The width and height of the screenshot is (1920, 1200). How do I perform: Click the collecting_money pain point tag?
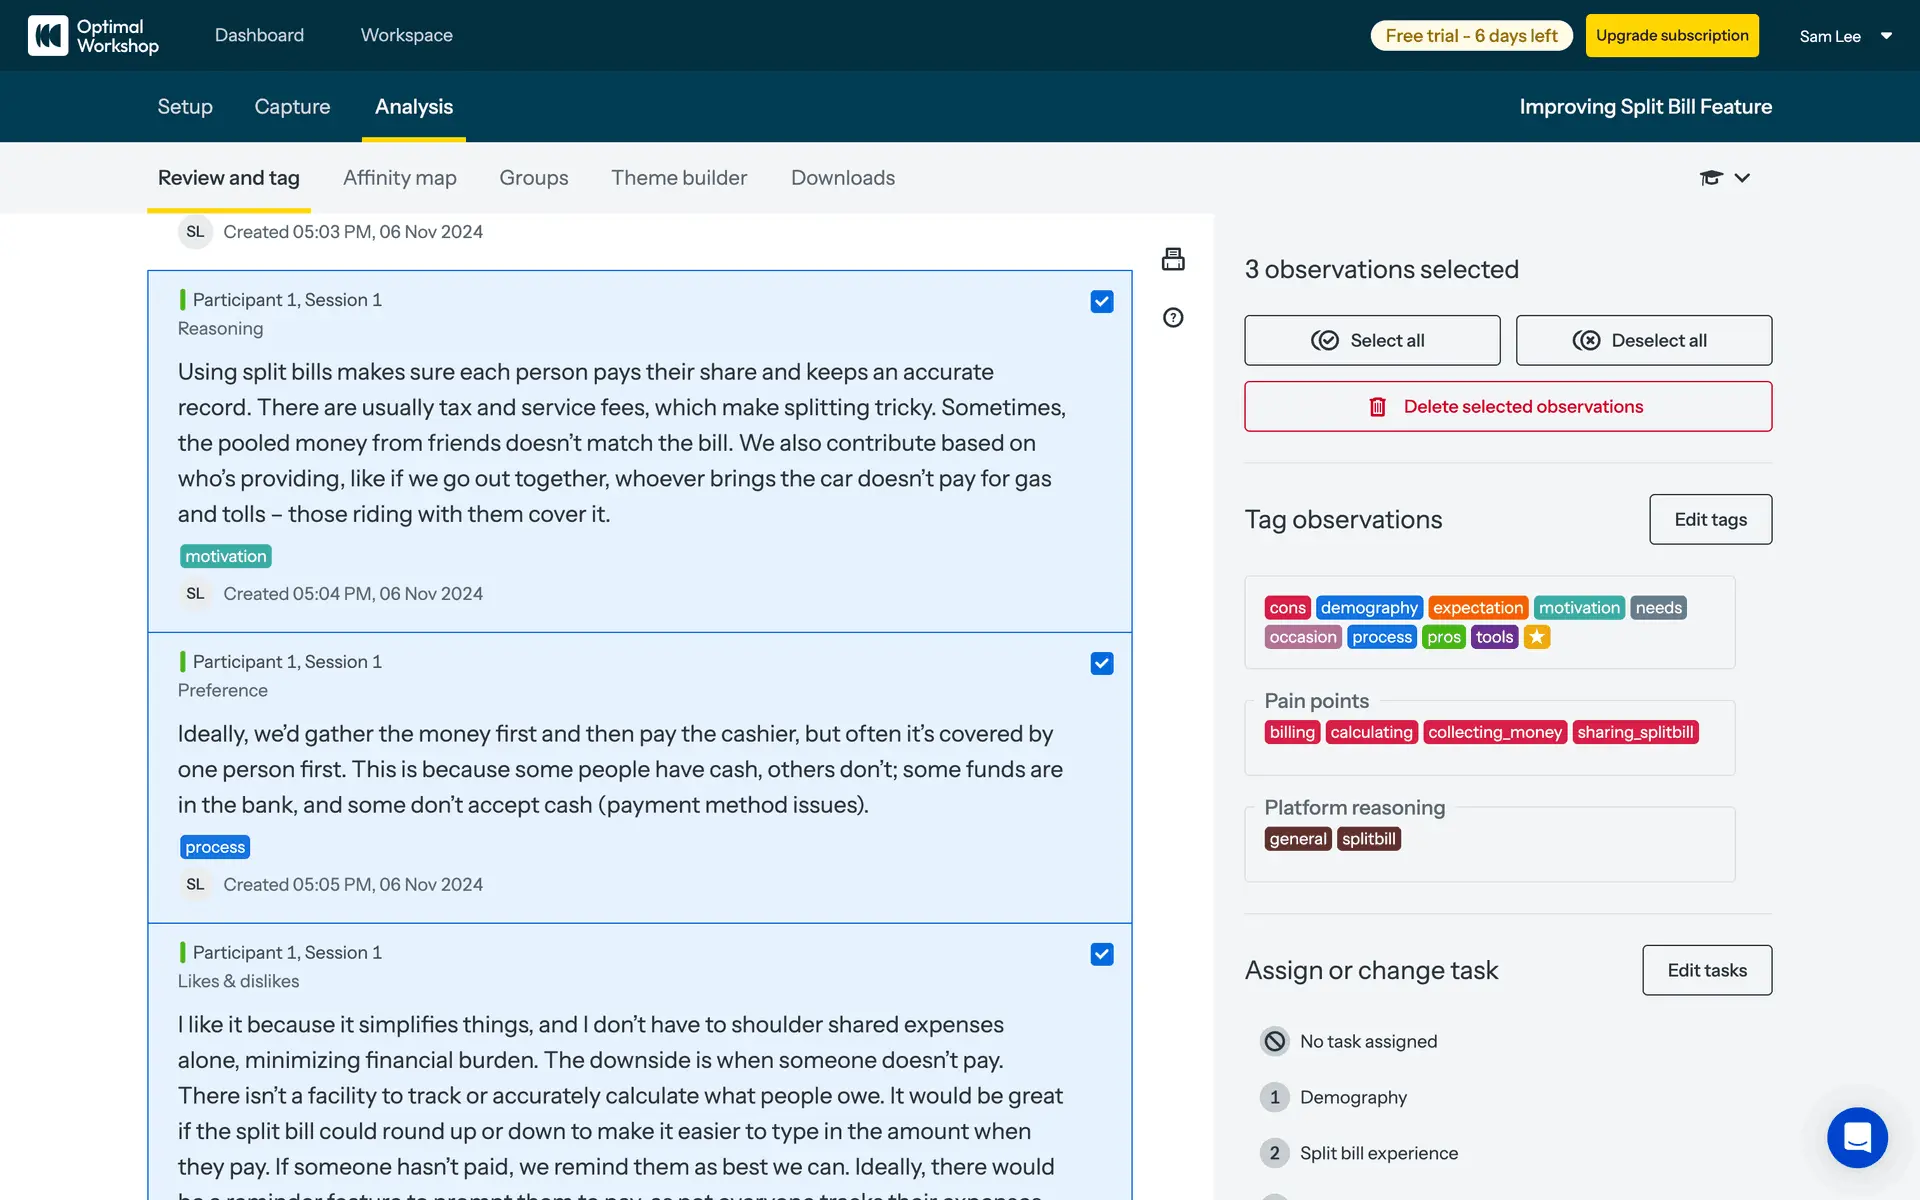pyautogui.click(x=1494, y=732)
